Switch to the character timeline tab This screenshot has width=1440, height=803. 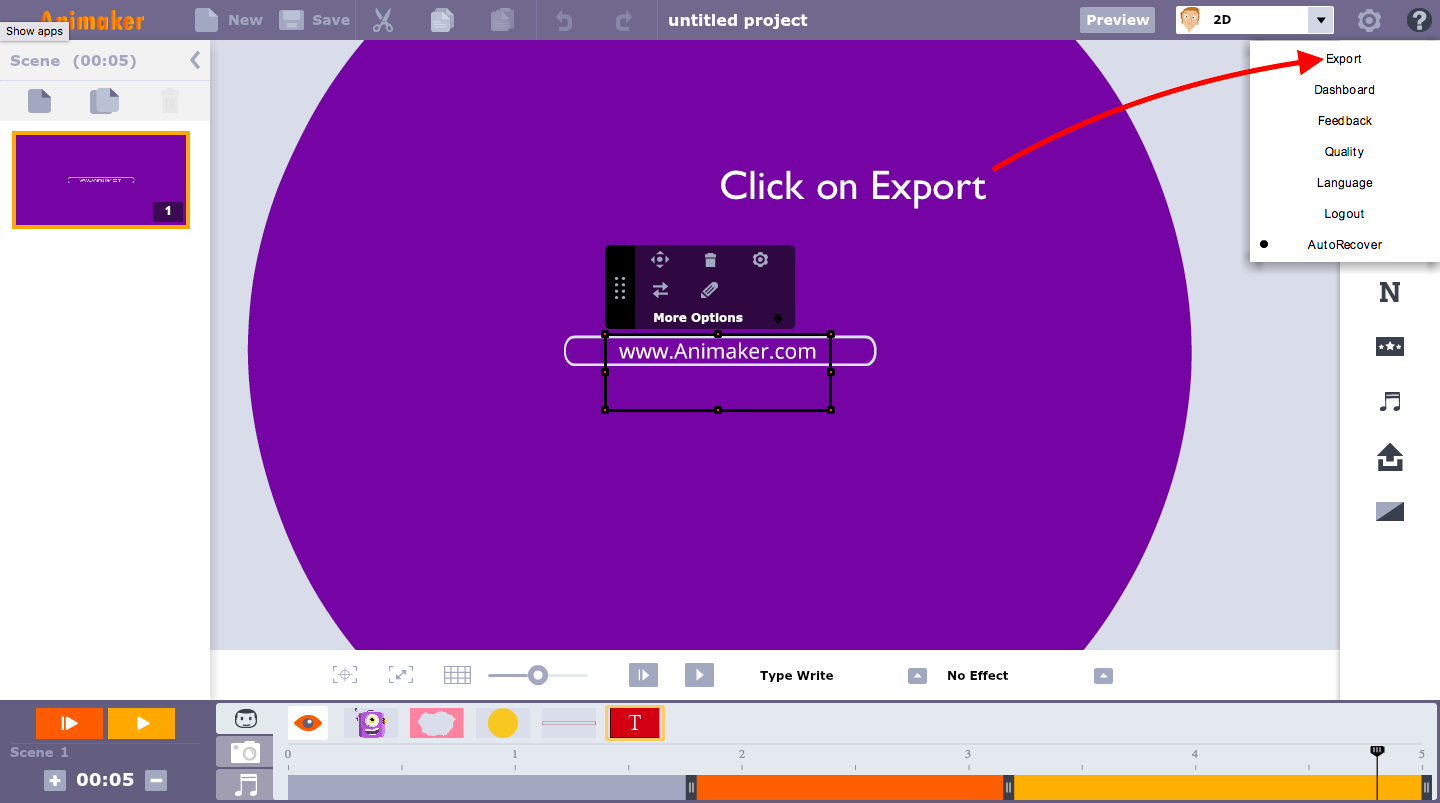pos(245,719)
